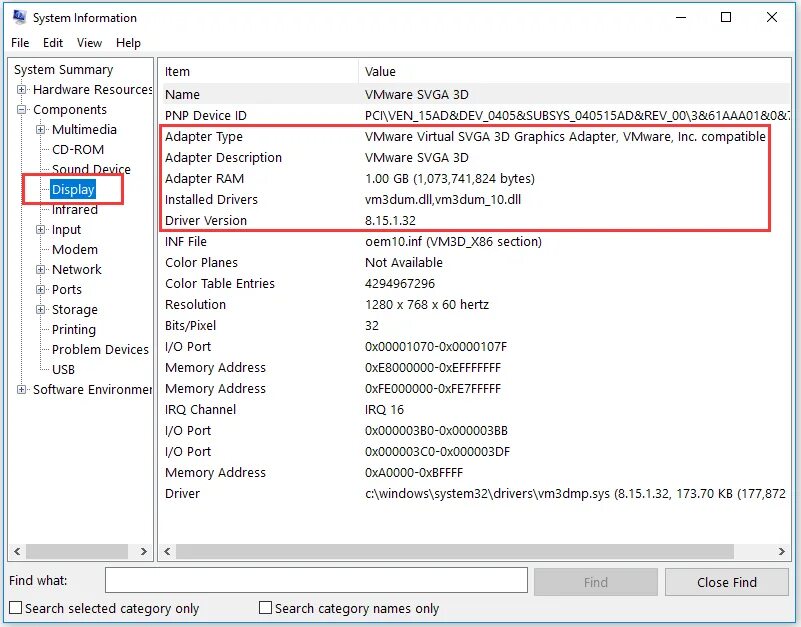Expand the Software Environment node
The height and width of the screenshot is (627, 801).
pos(21,389)
